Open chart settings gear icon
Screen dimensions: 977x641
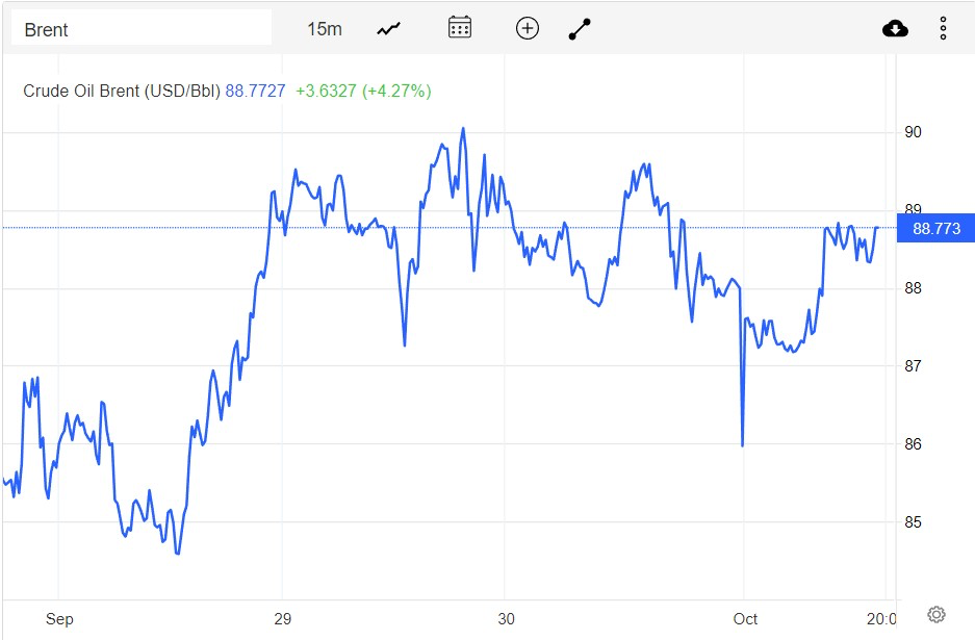point(936,614)
